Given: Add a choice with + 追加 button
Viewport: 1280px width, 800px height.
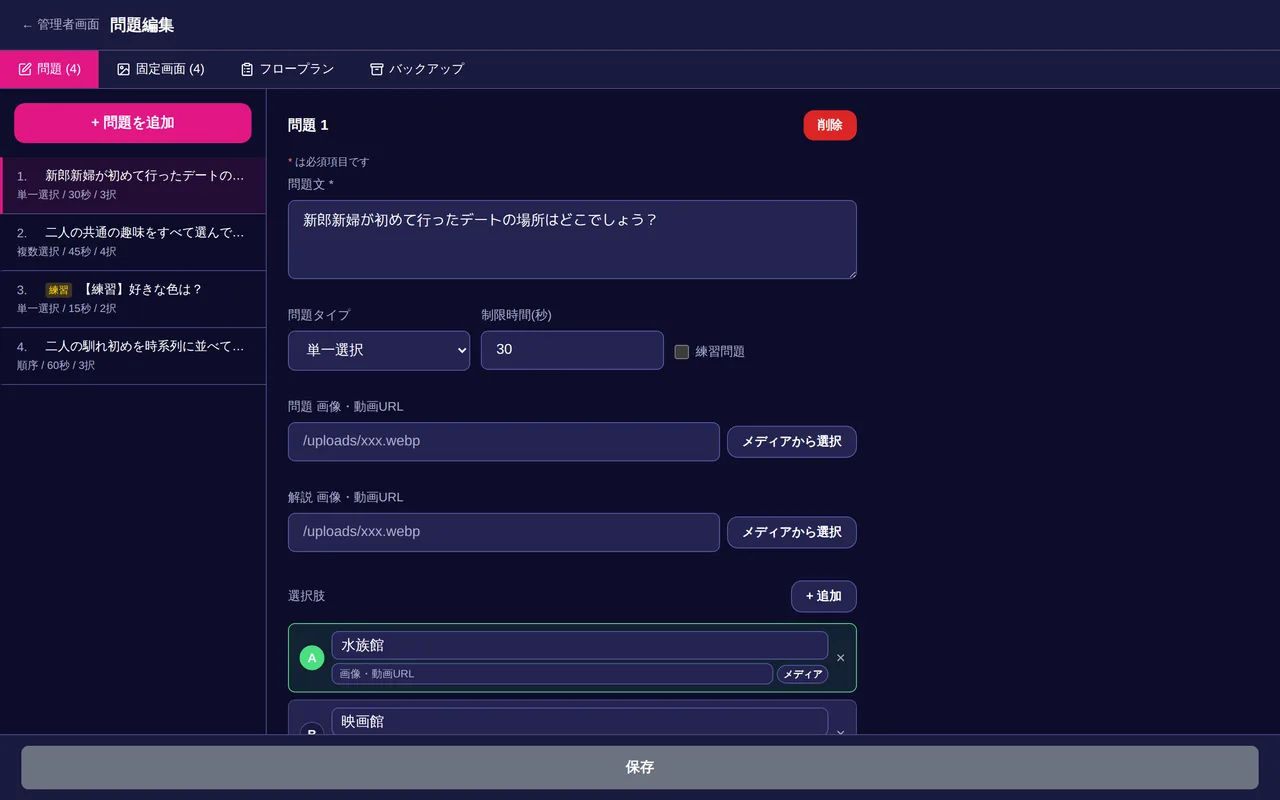Looking at the screenshot, I should tap(824, 596).
